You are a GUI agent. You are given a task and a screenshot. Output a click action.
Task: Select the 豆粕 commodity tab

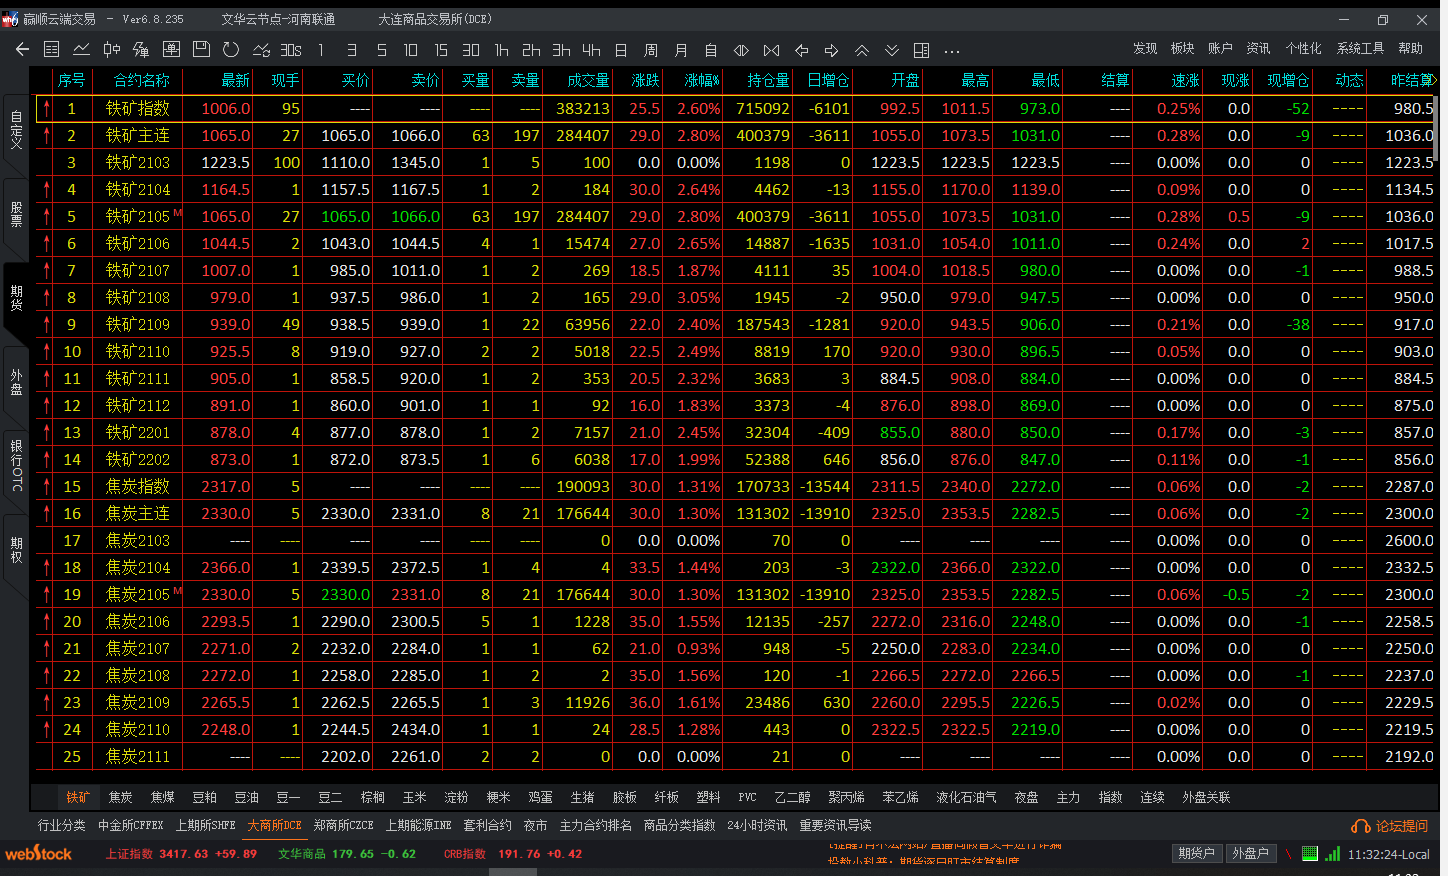(205, 797)
